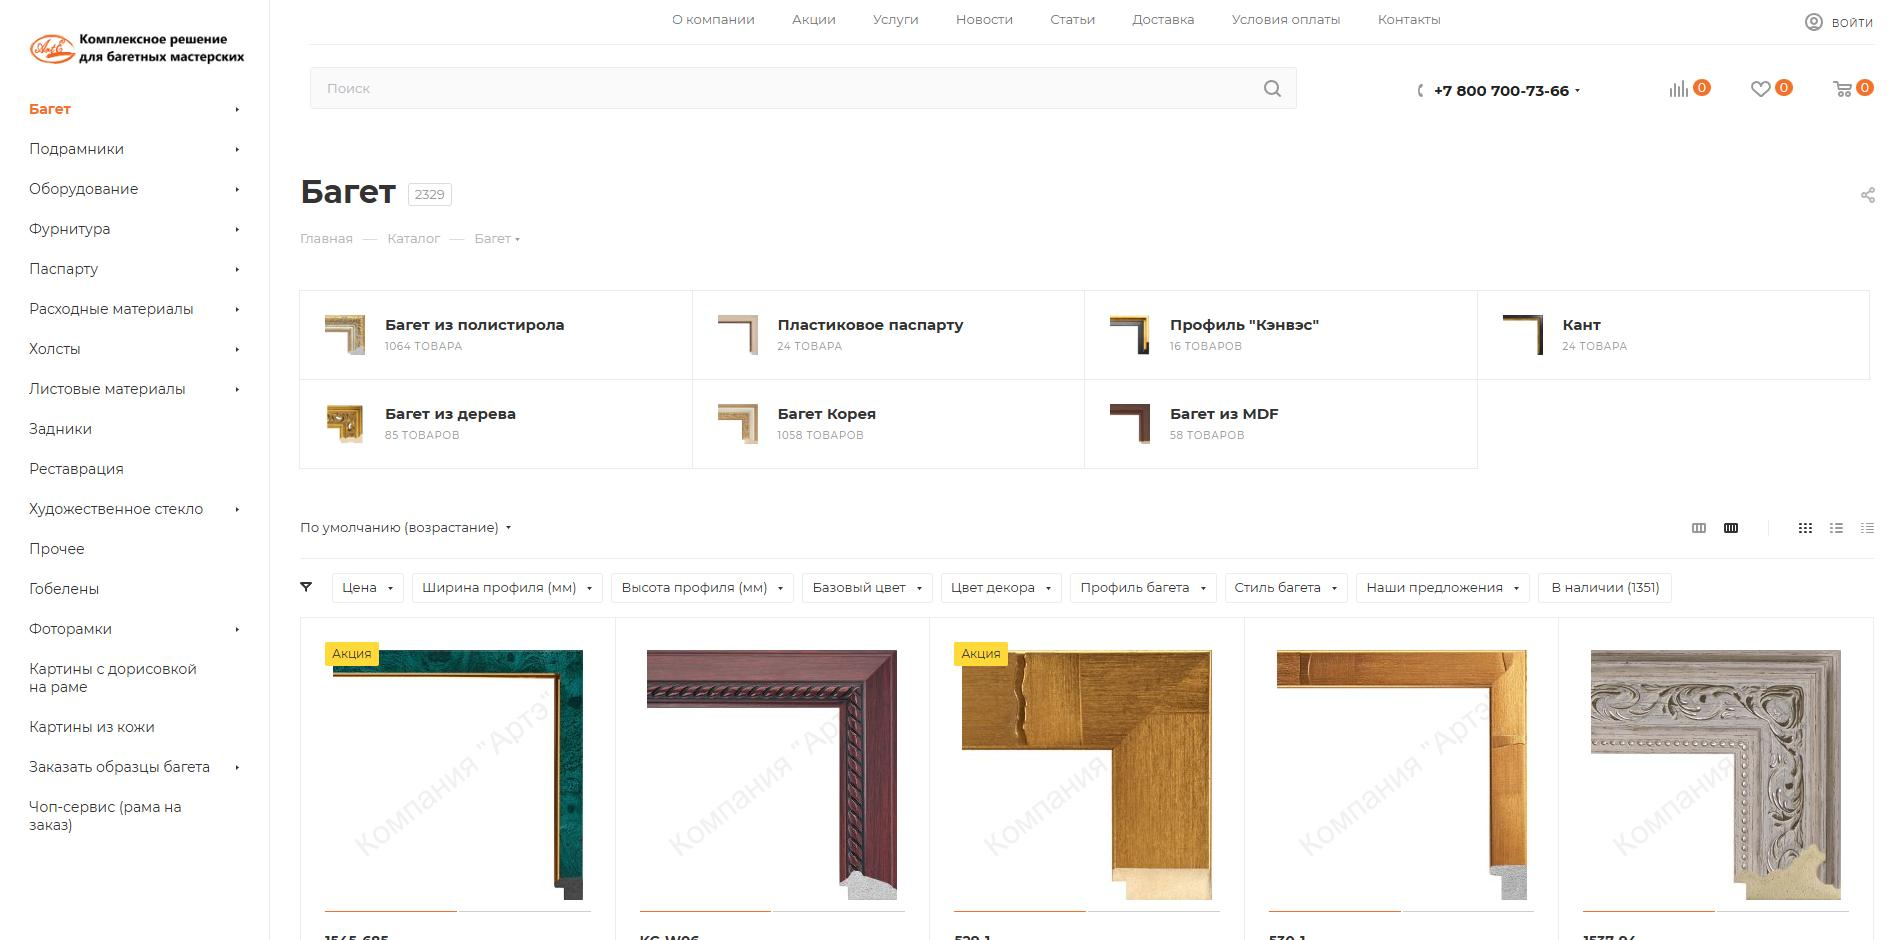Open Базовый цвет filter dropdown

[867, 588]
